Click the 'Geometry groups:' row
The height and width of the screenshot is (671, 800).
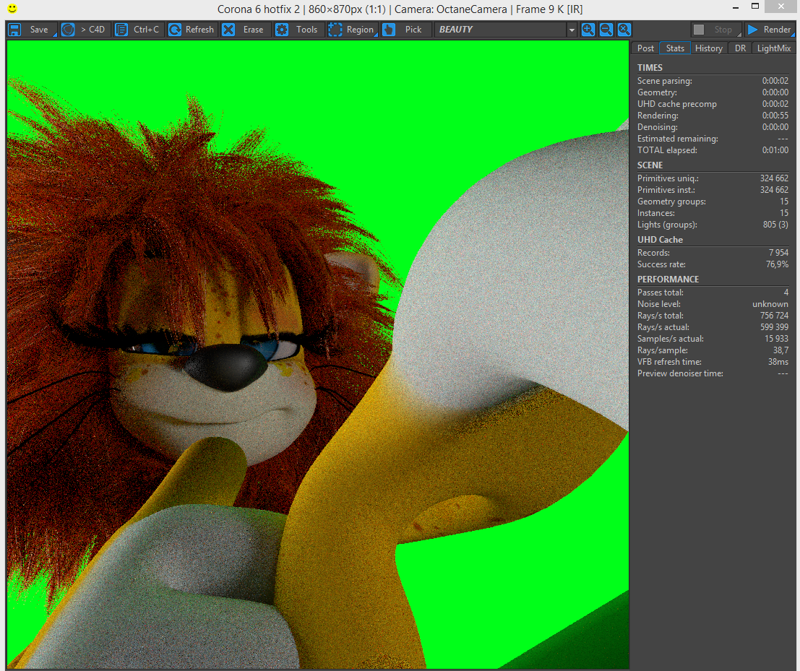712,202
